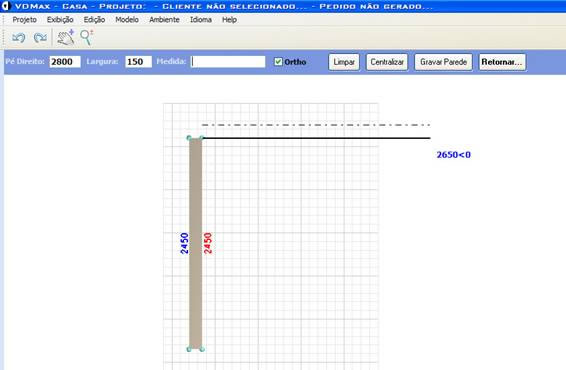Open the Exibição menu
The width and height of the screenshot is (566, 370).
(x=60, y=20)
